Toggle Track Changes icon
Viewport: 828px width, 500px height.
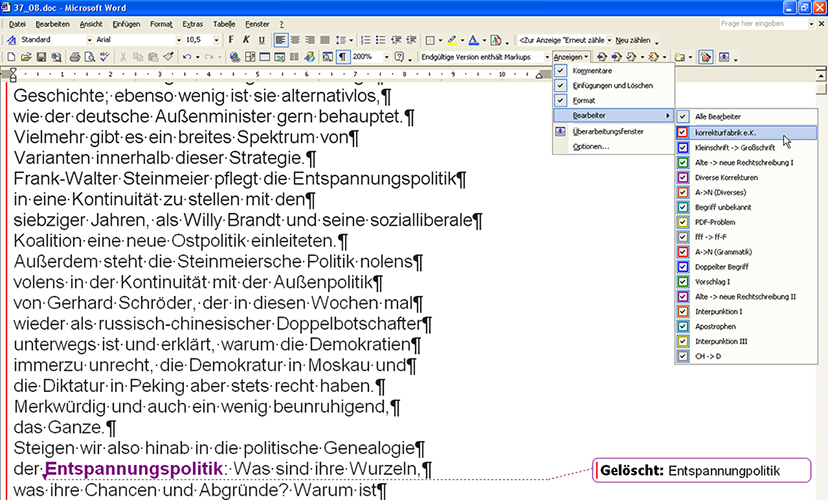(x=705, y=56)
